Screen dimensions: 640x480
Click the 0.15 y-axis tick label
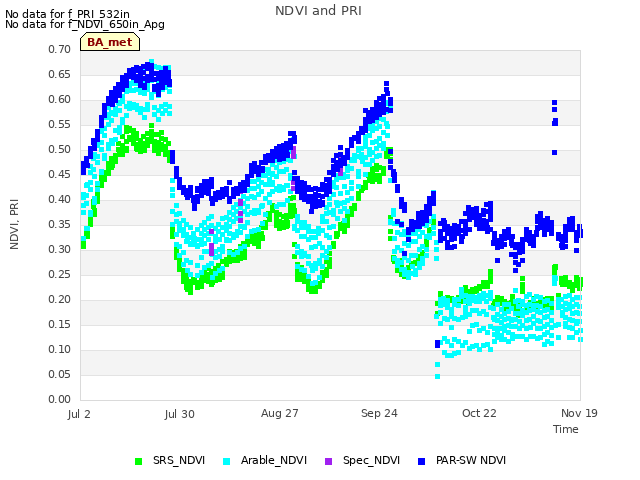(x=60, y=324)
